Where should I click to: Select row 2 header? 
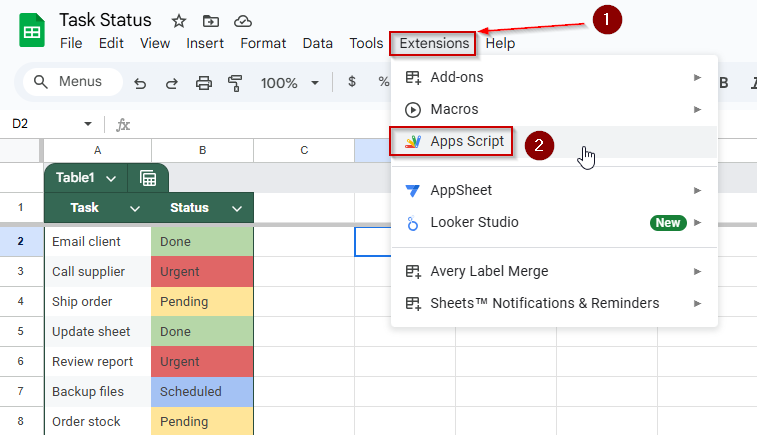click(x=20, y=241)
